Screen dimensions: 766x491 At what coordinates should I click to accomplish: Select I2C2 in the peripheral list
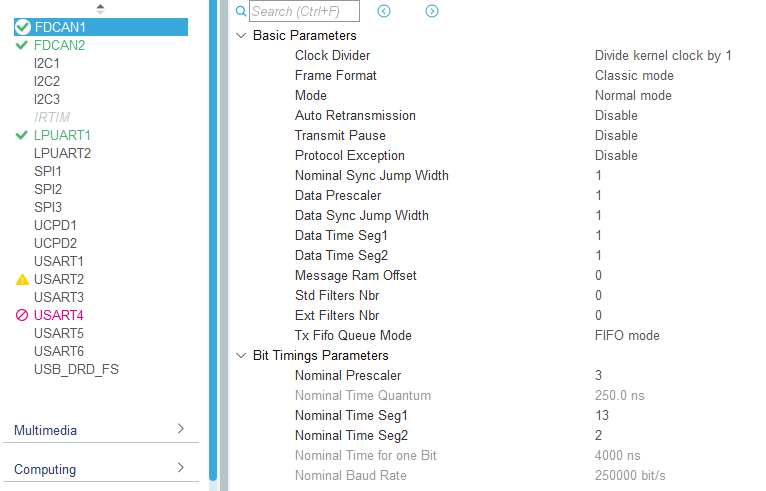[x=47, y=81]
